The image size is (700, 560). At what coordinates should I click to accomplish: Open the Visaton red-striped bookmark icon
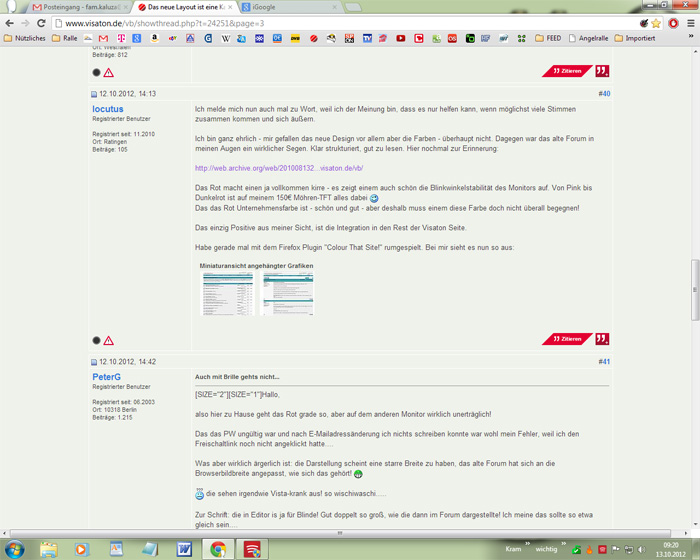(x=314, y=38)
